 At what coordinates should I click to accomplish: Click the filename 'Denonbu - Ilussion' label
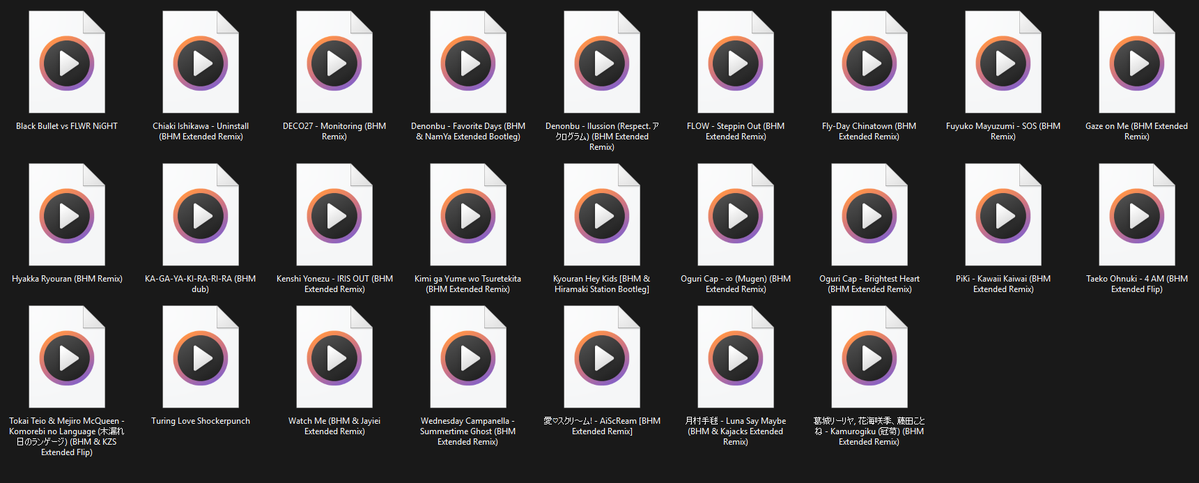(x=602, y=137)
